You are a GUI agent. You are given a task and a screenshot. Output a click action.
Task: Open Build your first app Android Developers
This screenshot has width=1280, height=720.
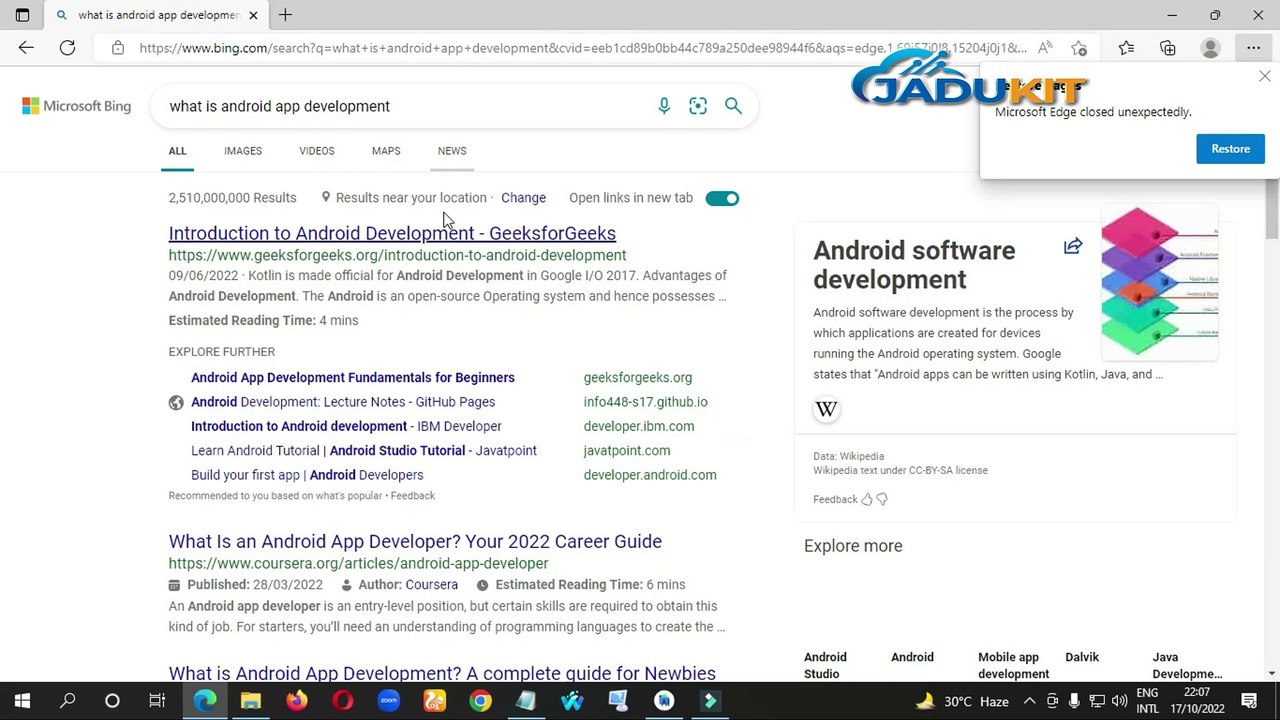point(307,475)
